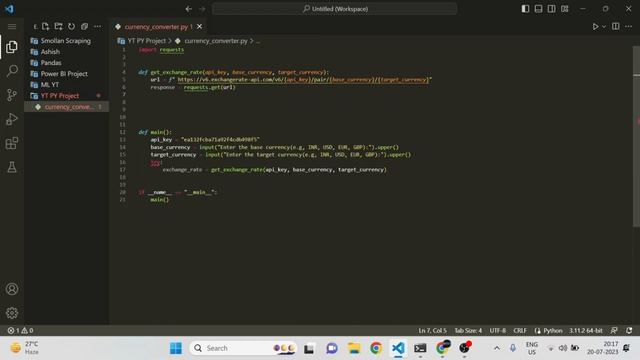
Task: Open the Terminal app from taskbar
Action: pos(420,348)
